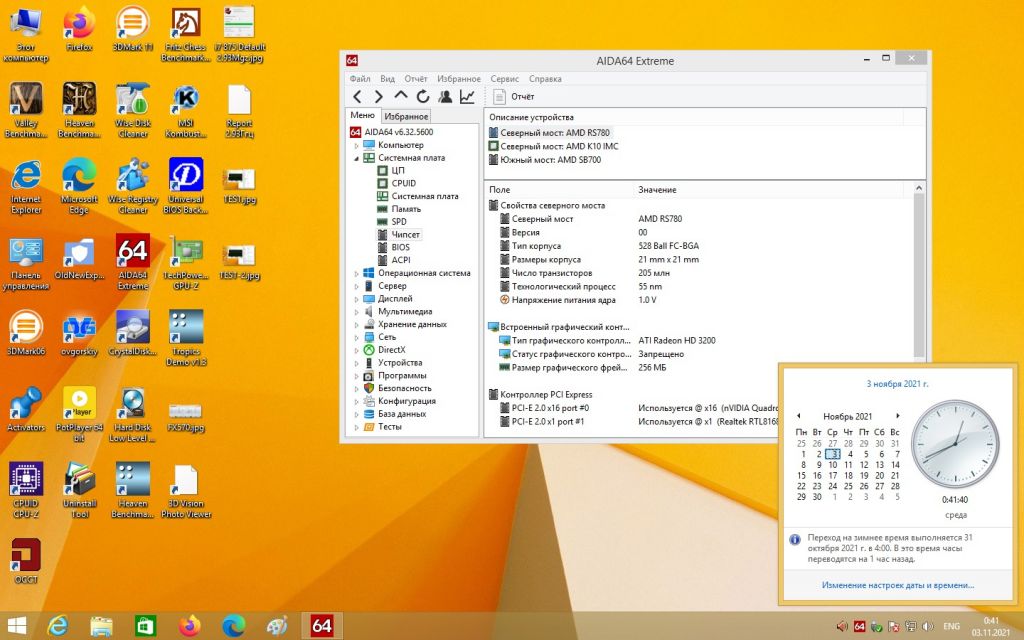The image size is (1024, 640).
Task: Select the PotPlayer 64 bit desktop icon
Action: click(80, 414)
